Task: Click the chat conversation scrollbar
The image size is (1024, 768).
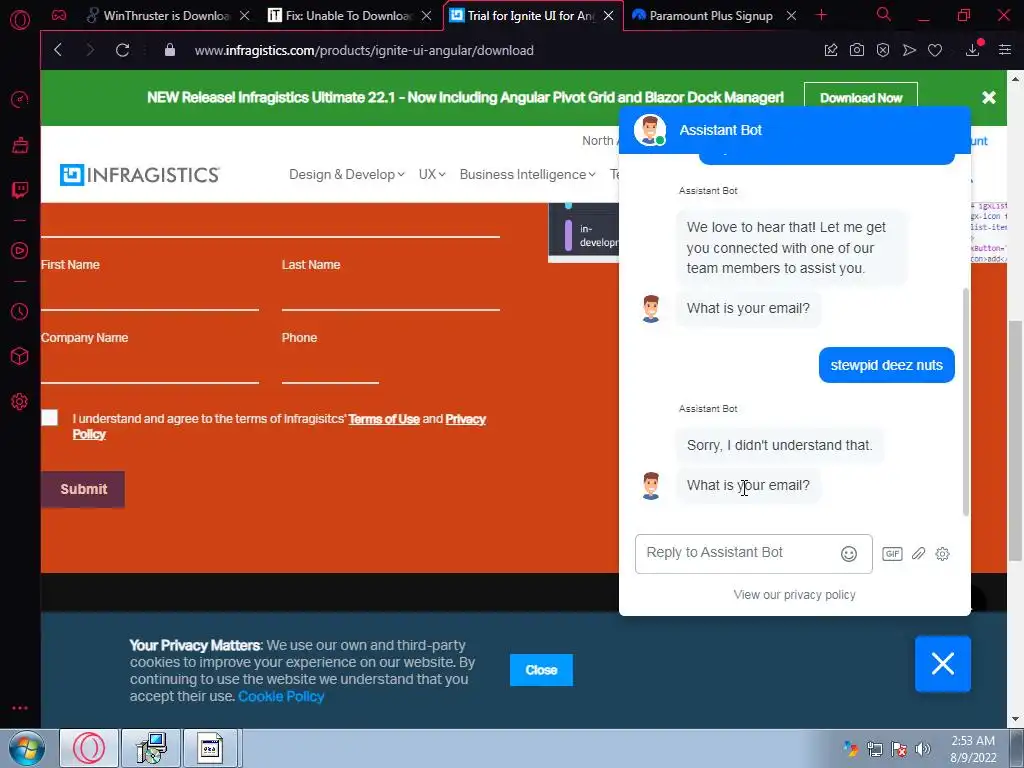Action: (x=966, y=402)
